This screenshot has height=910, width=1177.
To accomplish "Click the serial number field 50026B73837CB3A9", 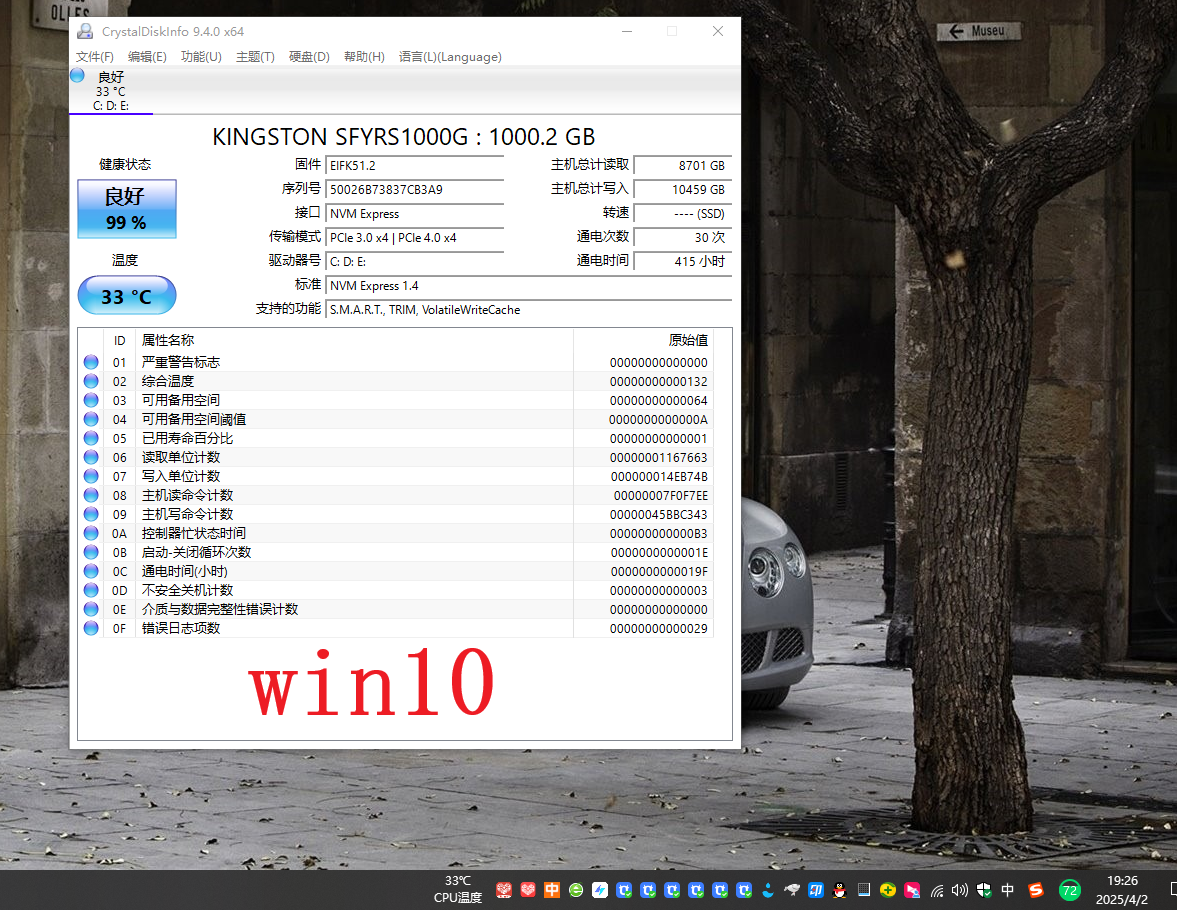I will pos(414,189).
